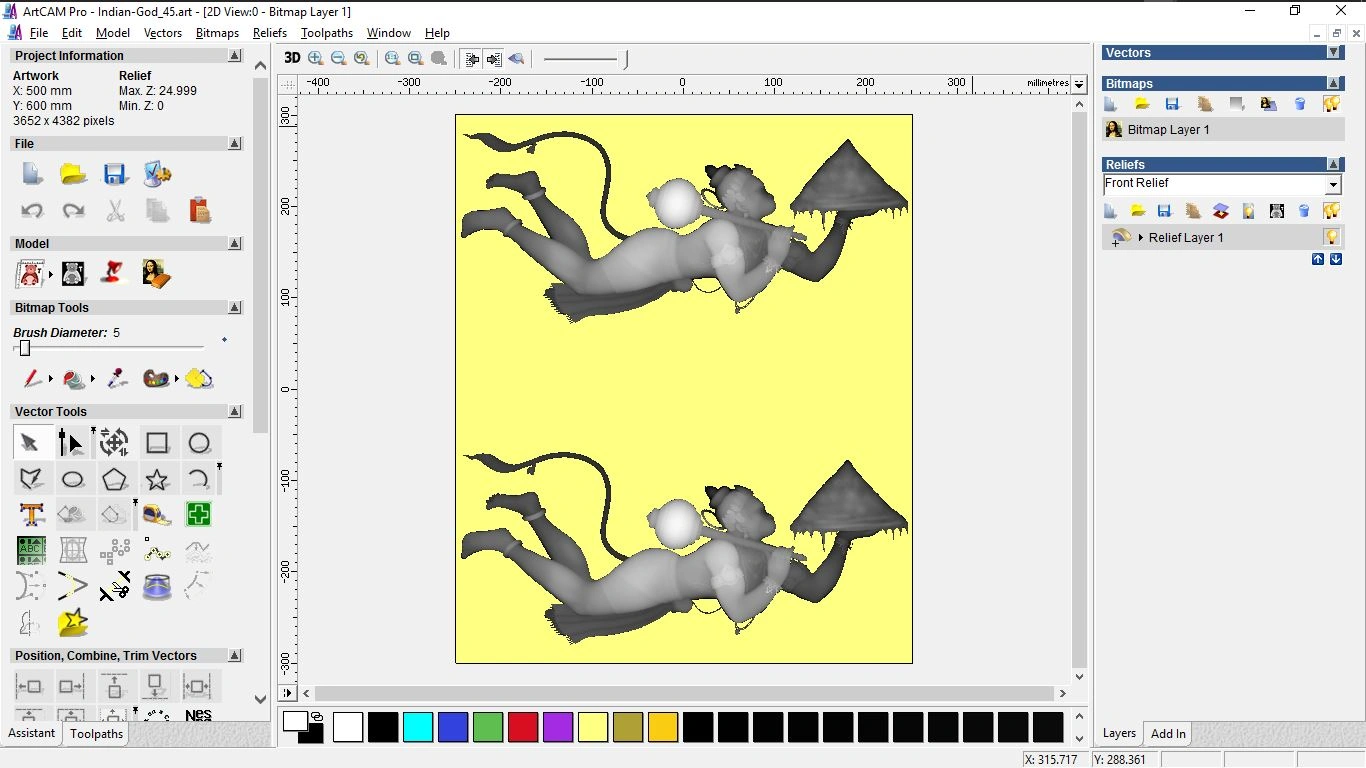Choose the cyan colour swatch

418,727
